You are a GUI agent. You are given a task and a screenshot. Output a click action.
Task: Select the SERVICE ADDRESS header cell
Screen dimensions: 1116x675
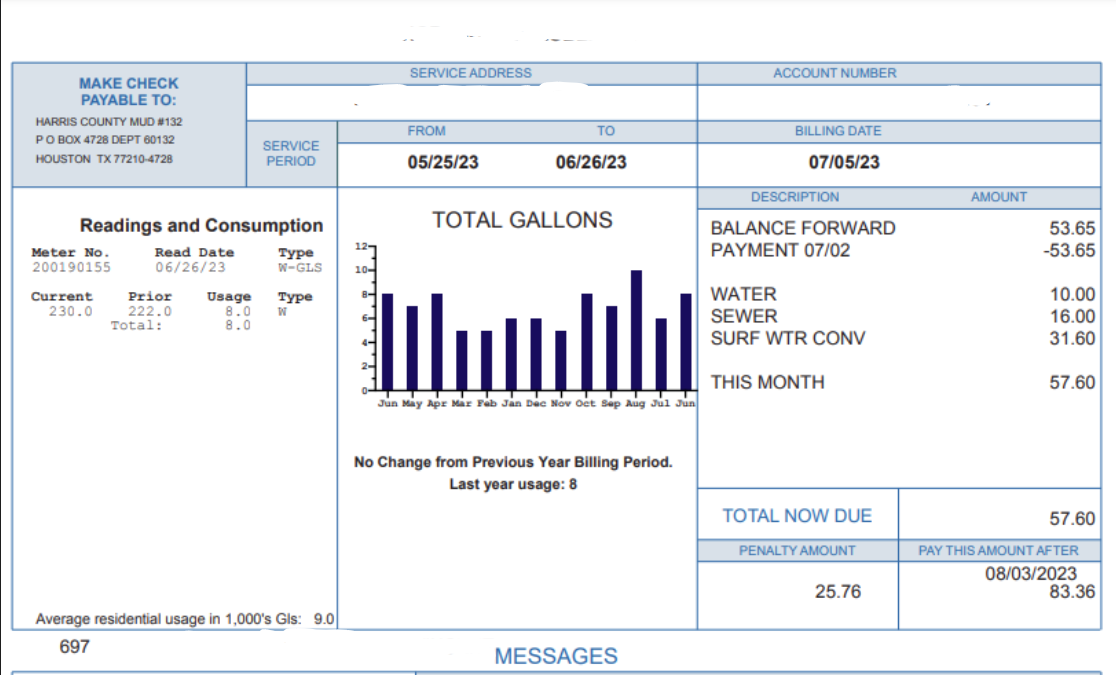(470, 73)
